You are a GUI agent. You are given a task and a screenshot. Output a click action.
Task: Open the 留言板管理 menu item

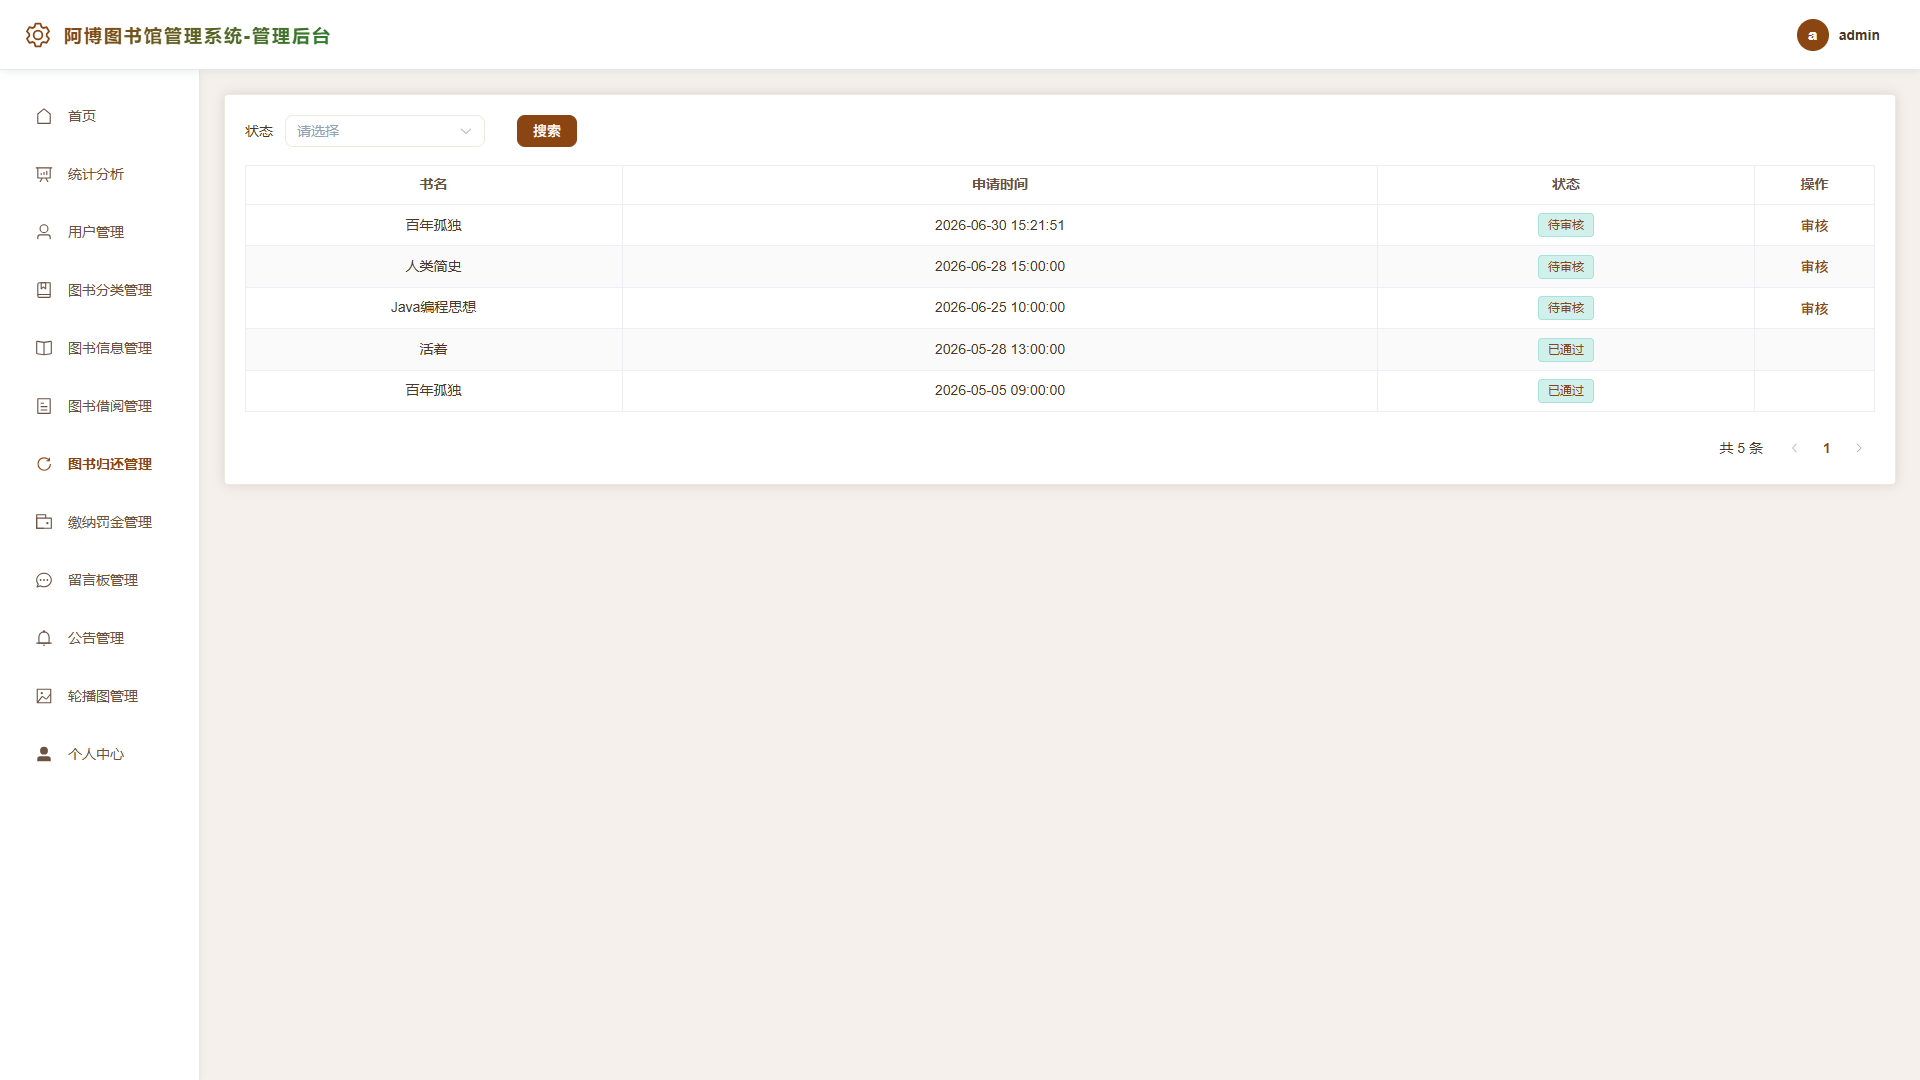[100, 580]
